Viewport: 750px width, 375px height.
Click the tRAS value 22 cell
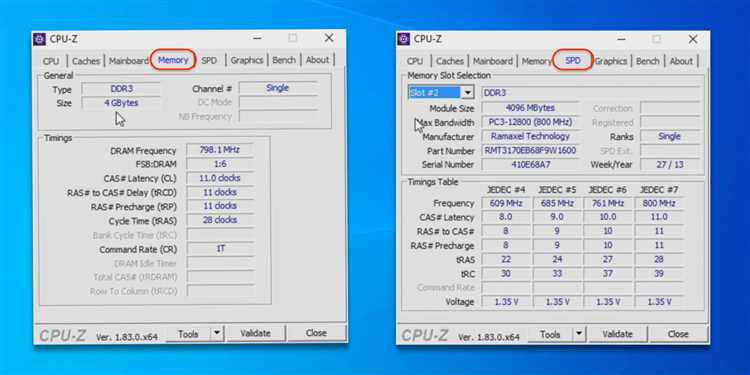click(506, 260)
